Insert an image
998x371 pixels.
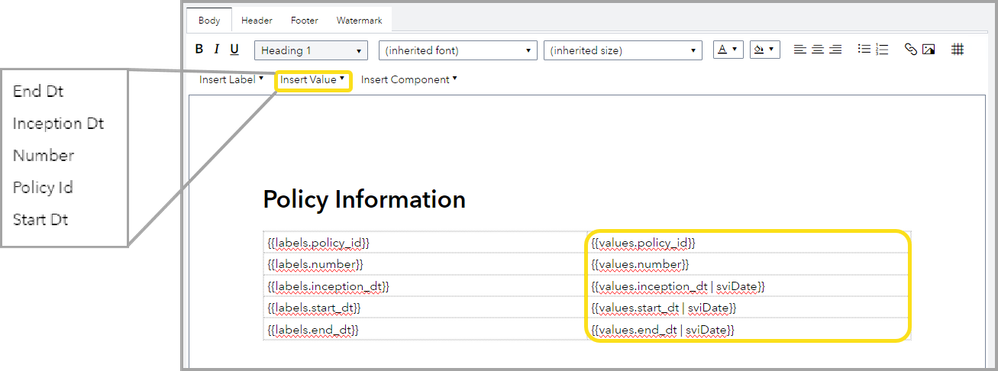coord(928,50)
